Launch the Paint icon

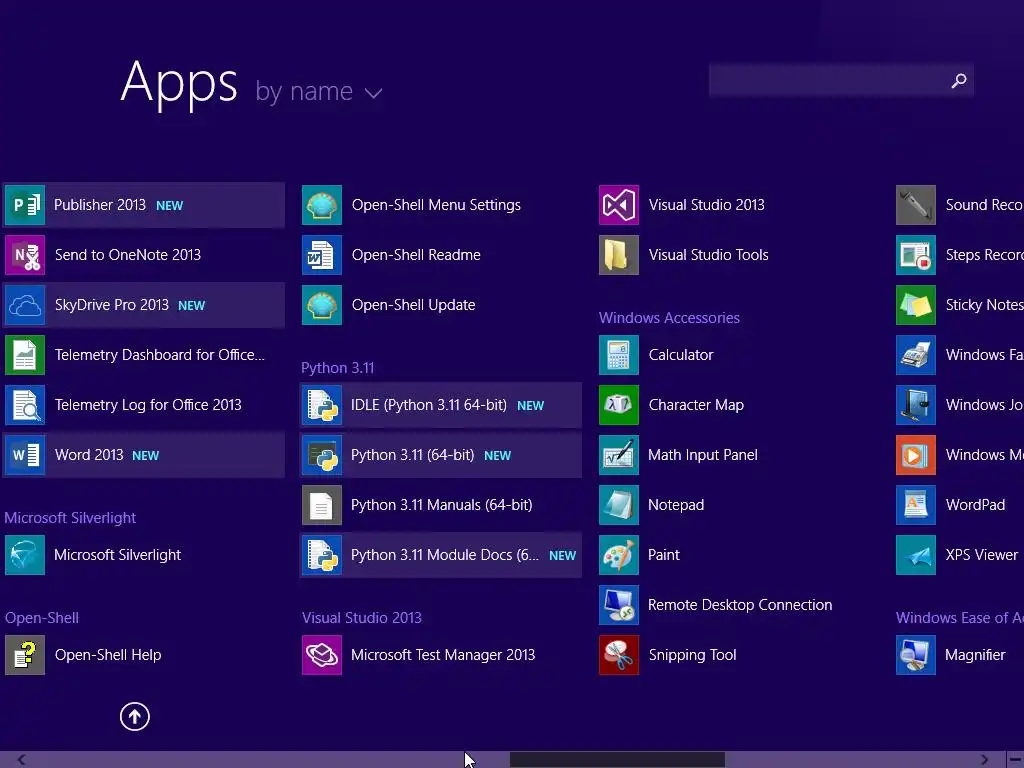point(618,555)
